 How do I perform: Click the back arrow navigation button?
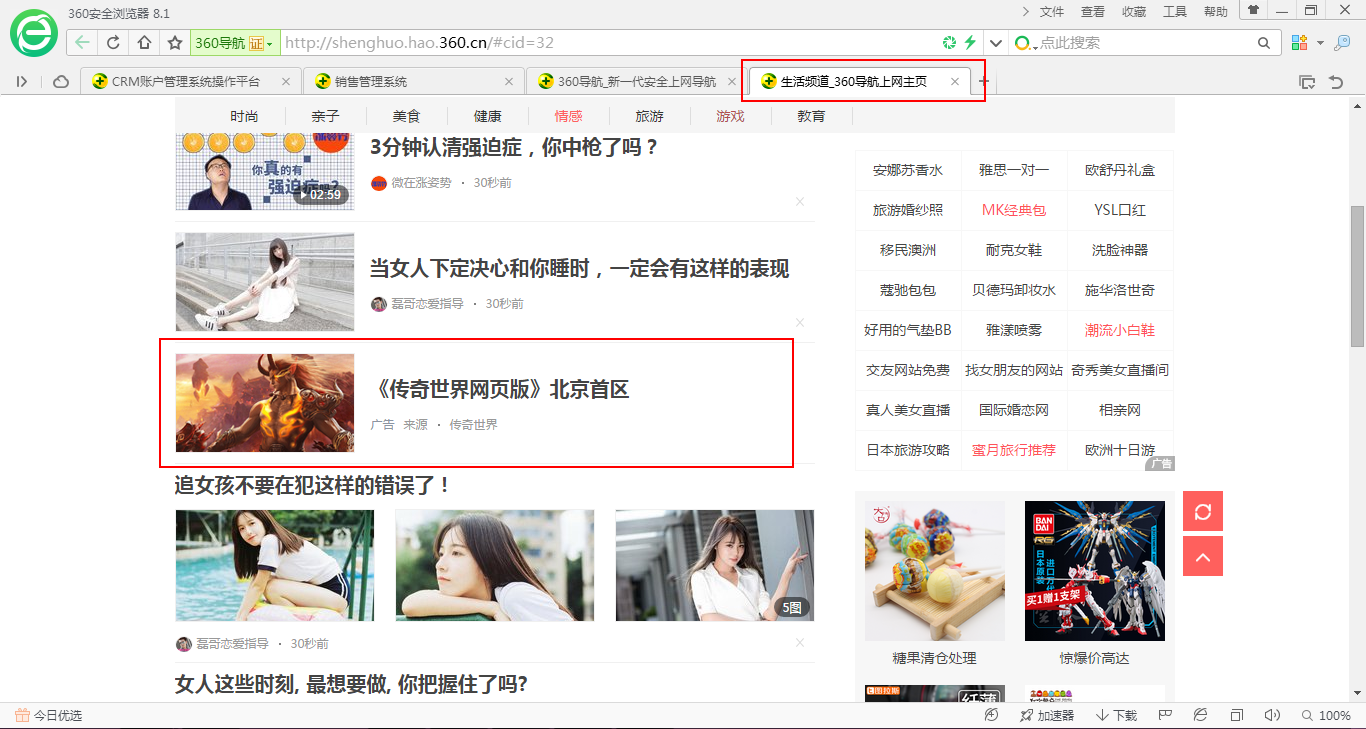pyautogui.click(x=82, y=43)
